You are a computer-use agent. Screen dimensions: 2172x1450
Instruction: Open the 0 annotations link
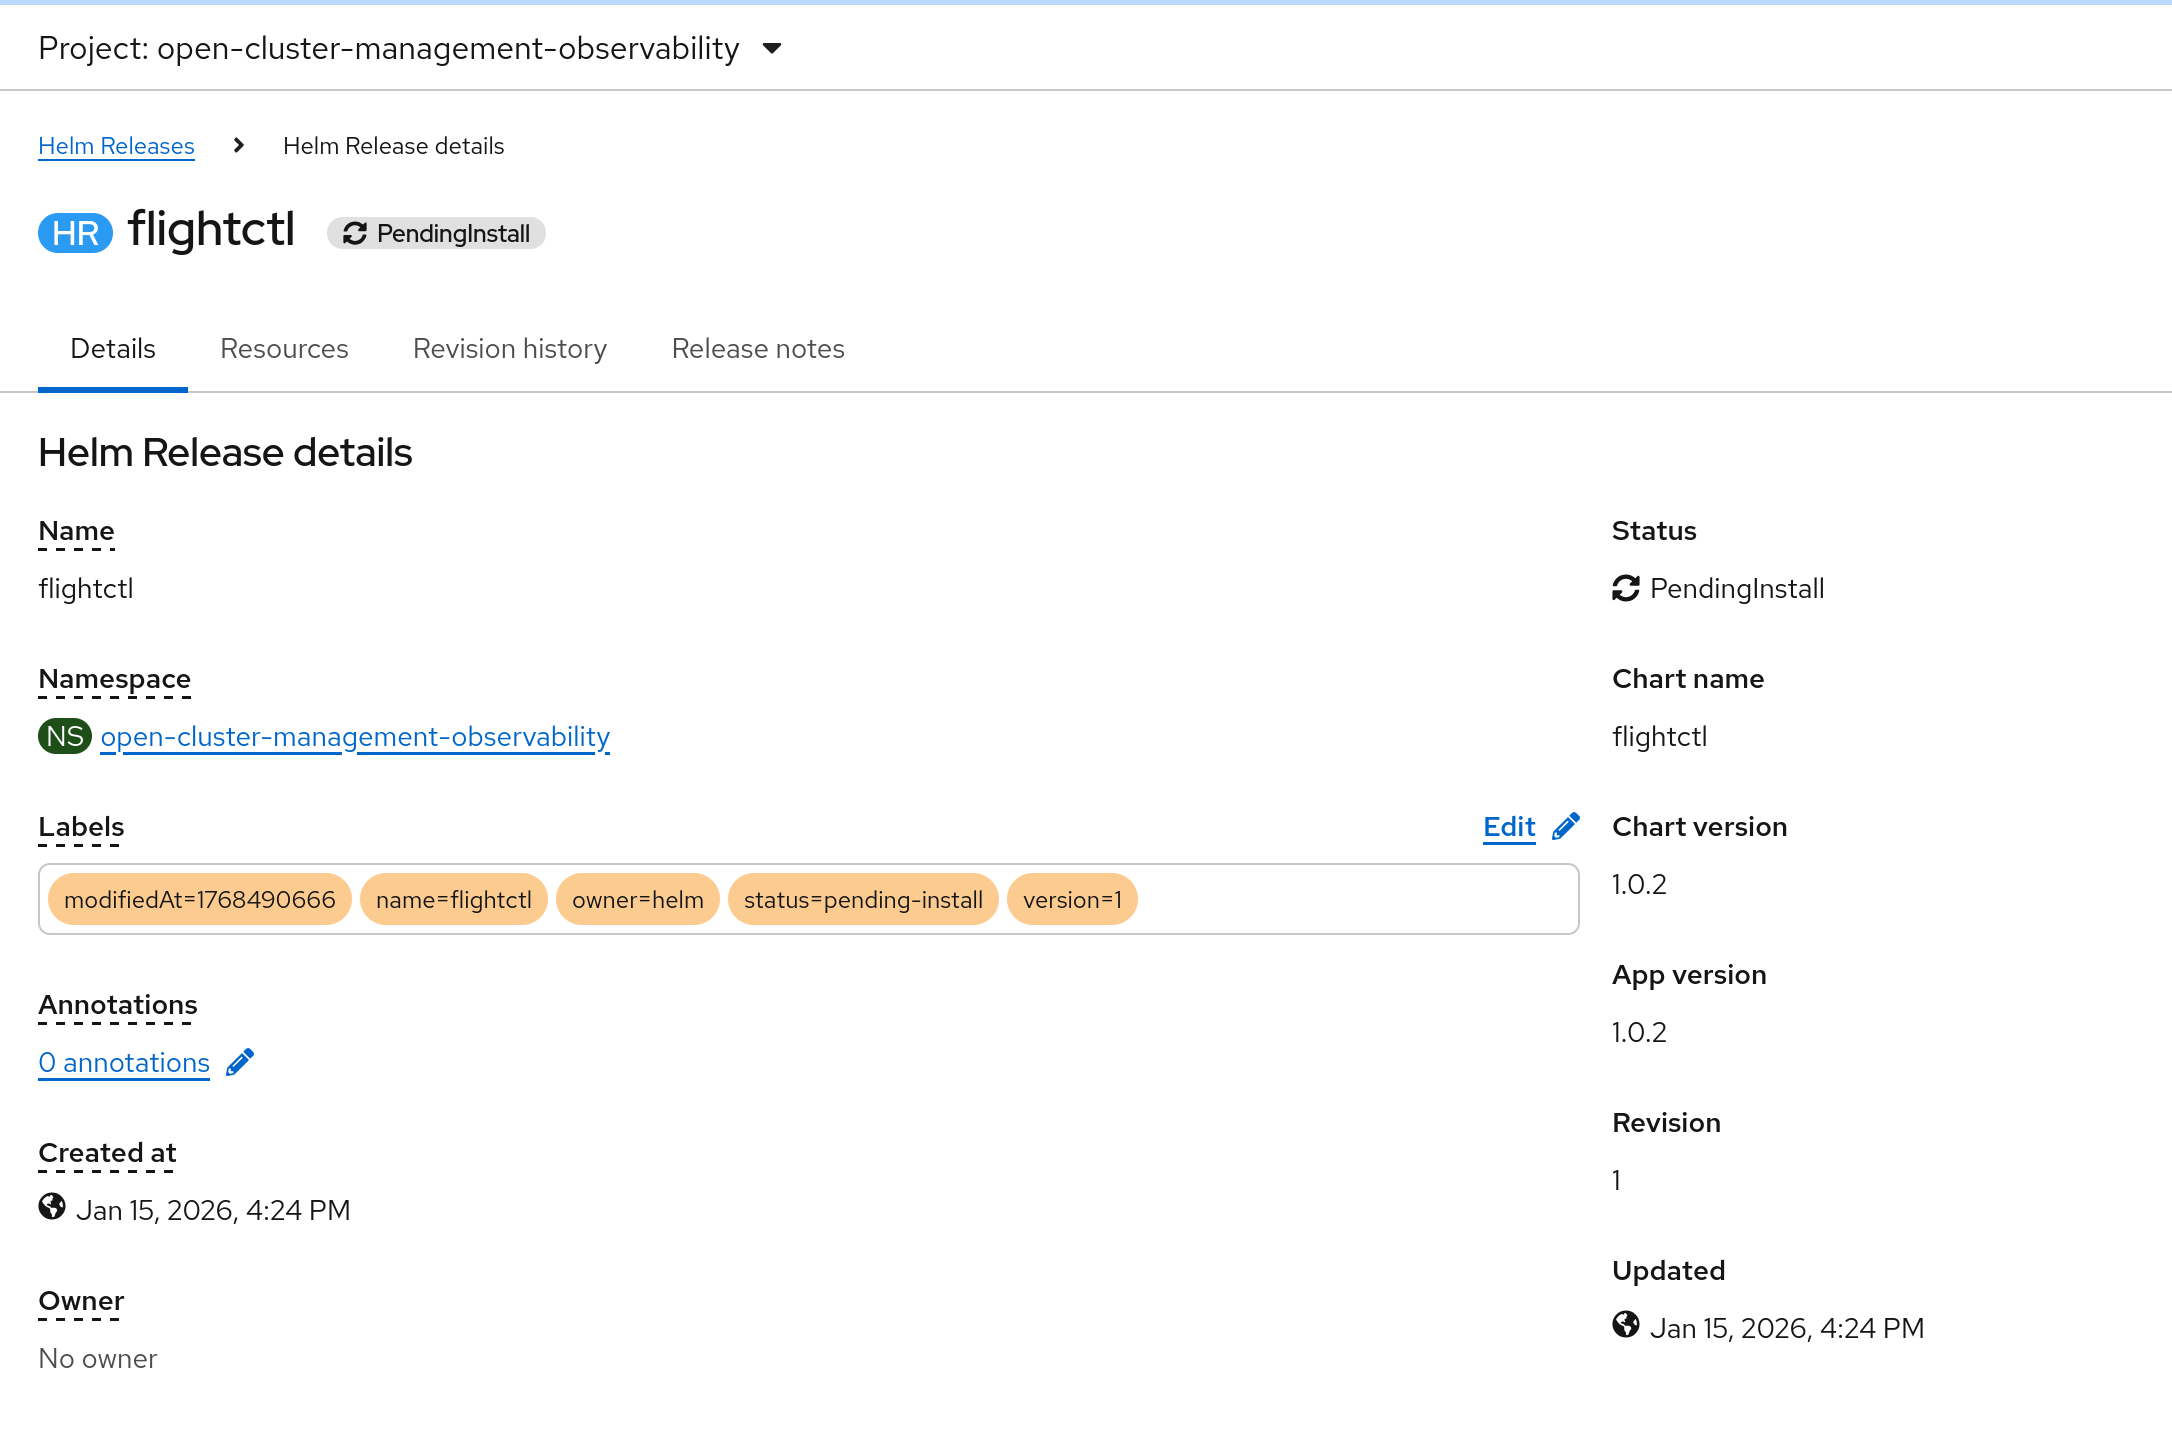(124, 1063)
